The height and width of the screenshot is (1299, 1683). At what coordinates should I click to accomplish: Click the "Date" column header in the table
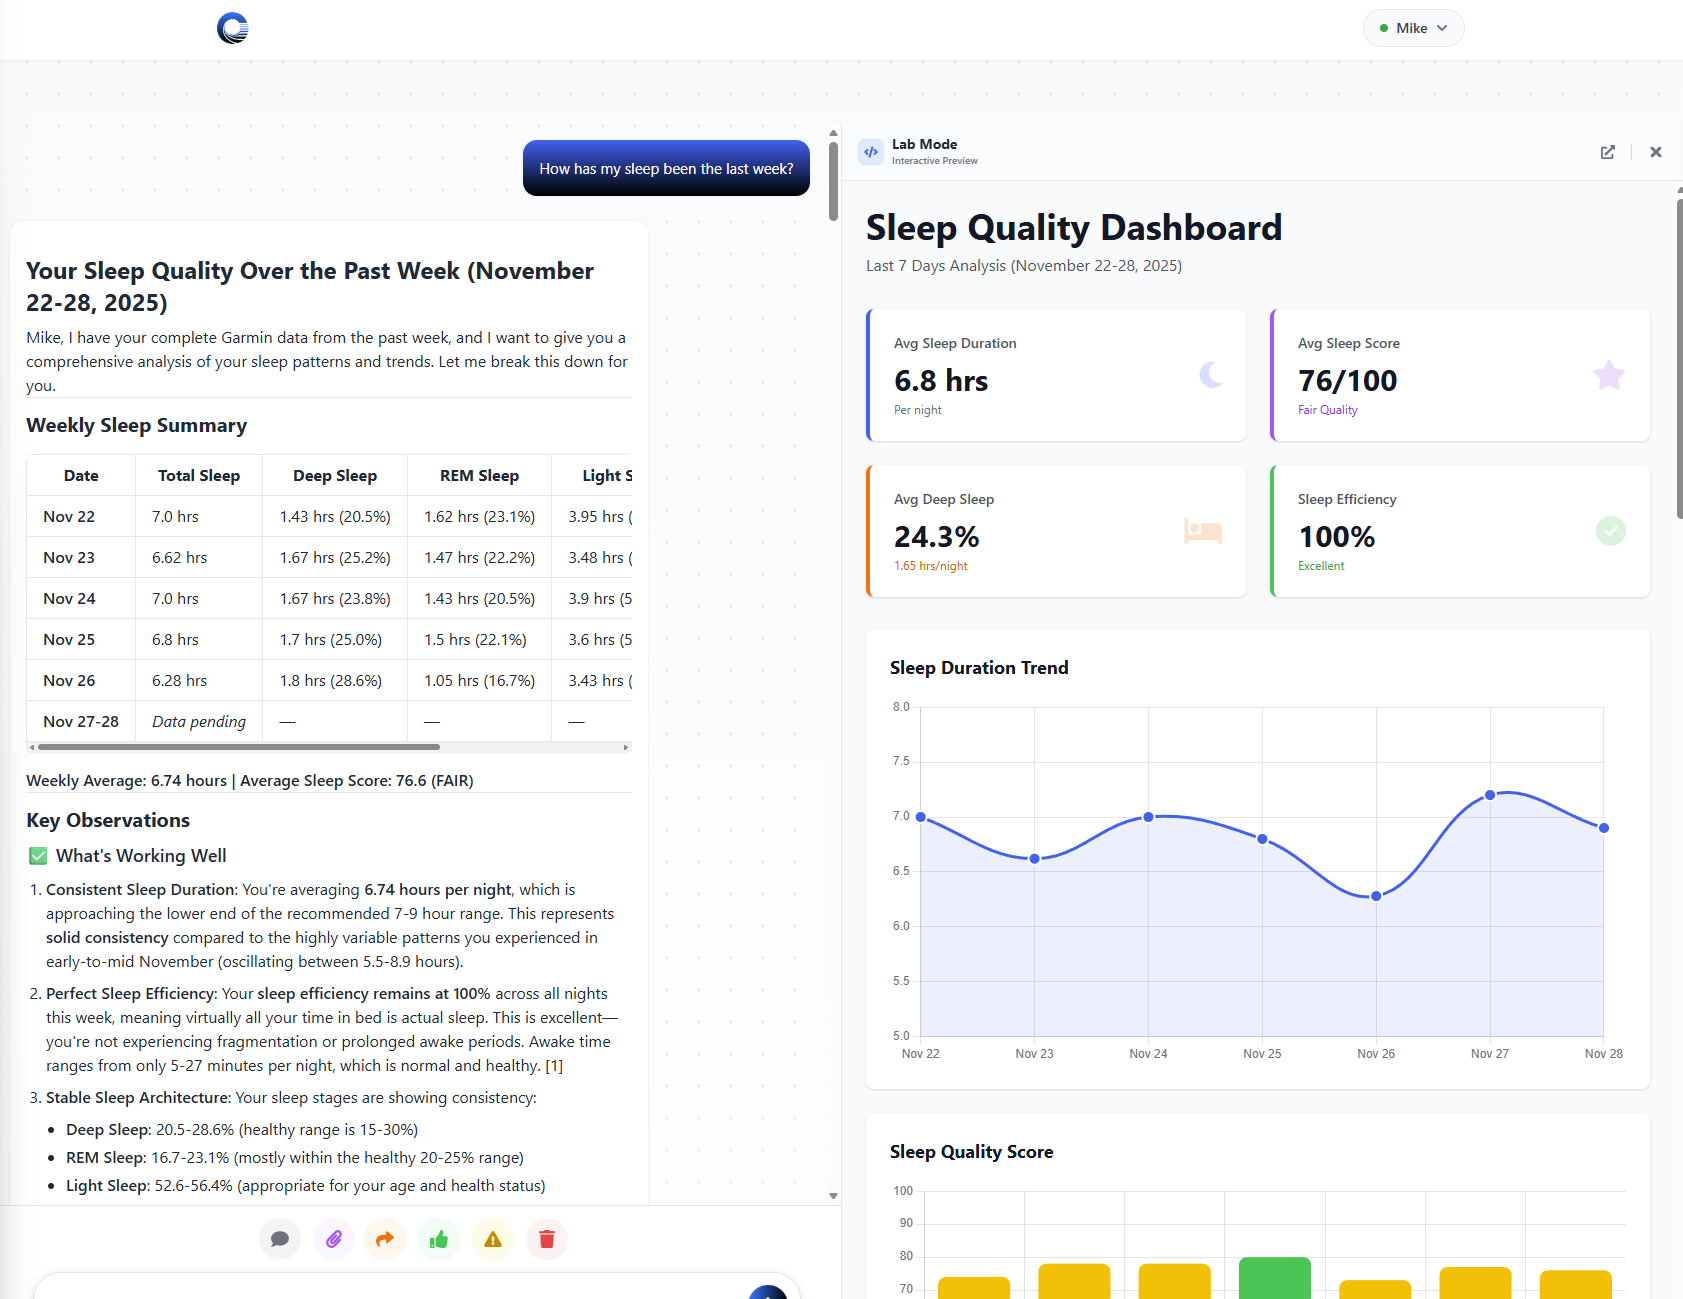[81, 476]
